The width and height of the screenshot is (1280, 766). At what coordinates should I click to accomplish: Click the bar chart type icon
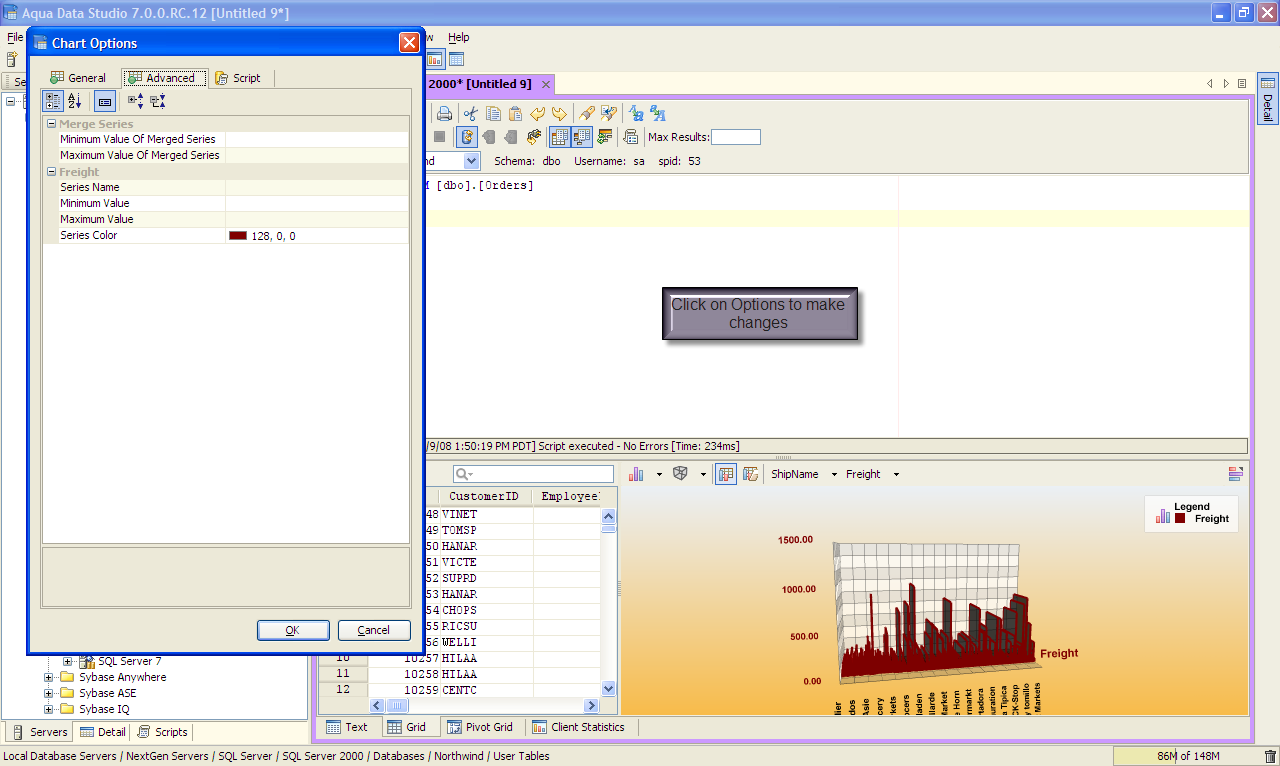[x=637, y=474]
